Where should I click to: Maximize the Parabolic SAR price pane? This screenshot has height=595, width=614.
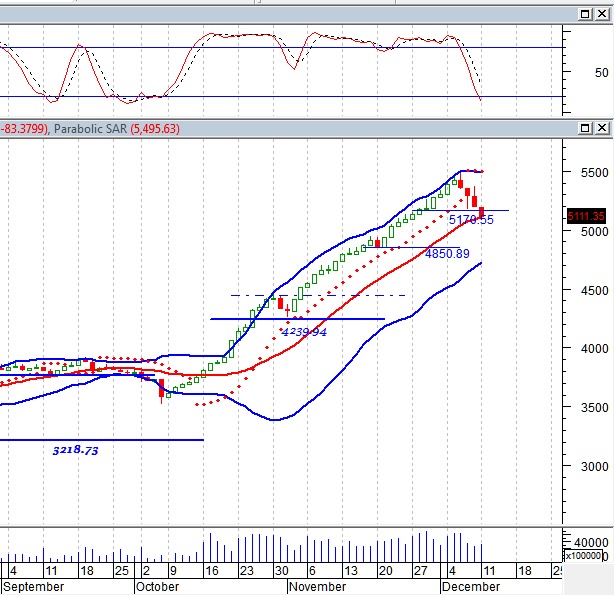[x=583, y=129]
